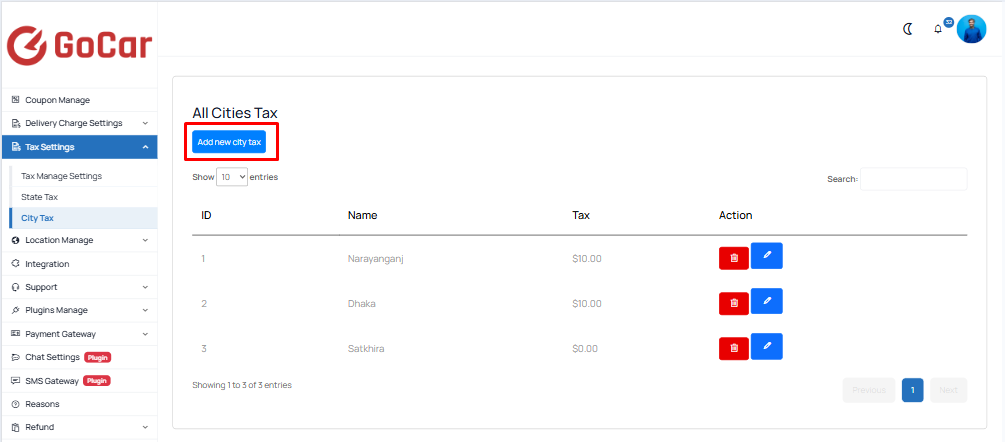Click the Narayanganj name cell
1005x442 pixels.
[376, 259]
